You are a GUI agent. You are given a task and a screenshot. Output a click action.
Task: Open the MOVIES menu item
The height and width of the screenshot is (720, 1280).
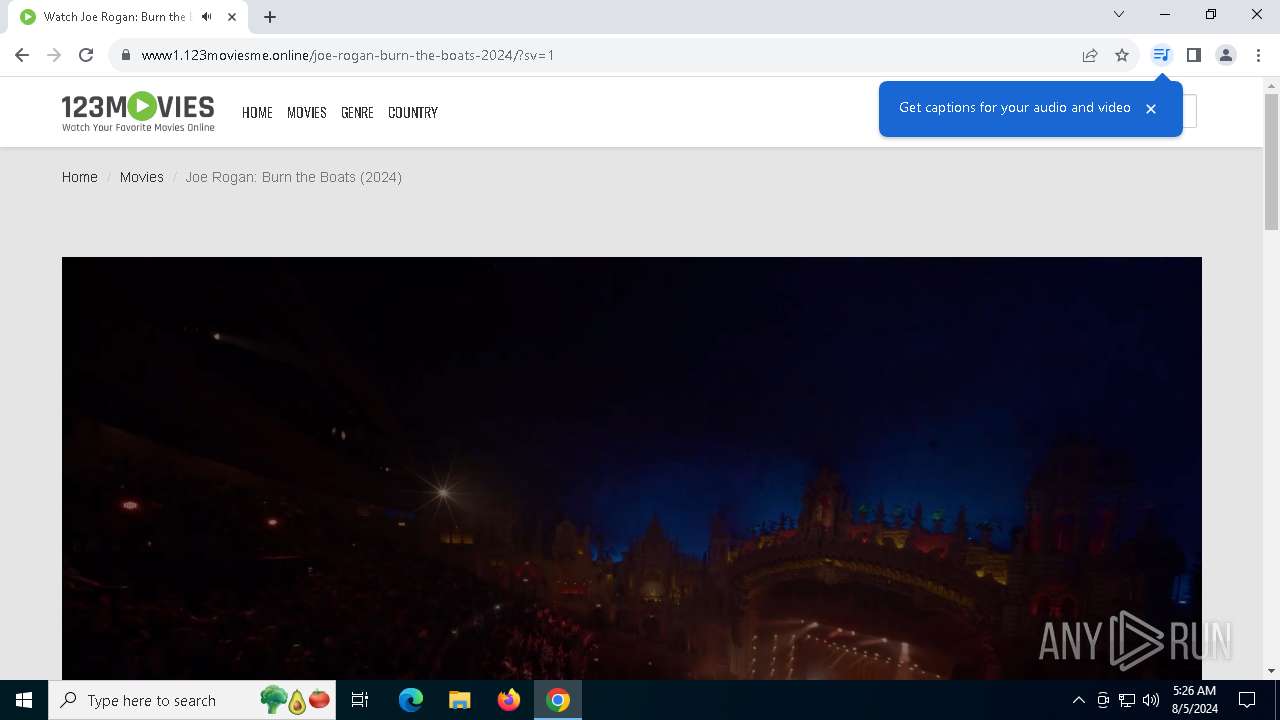[307, 112]
